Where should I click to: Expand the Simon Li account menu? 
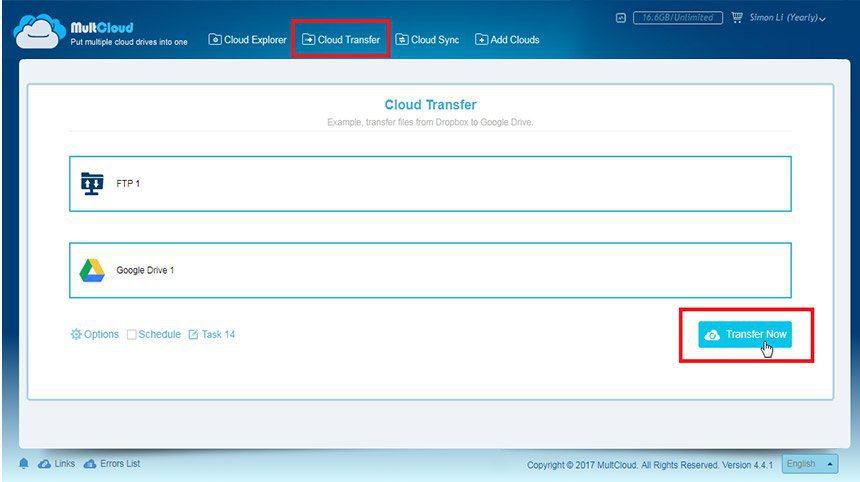[787, 18]
